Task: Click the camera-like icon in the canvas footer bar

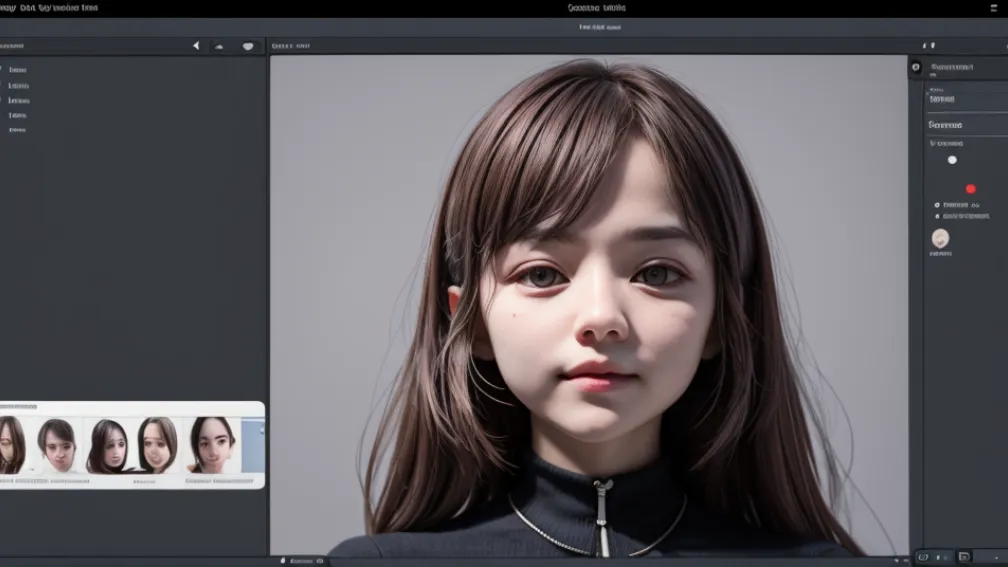Action: tap(320, 561)
